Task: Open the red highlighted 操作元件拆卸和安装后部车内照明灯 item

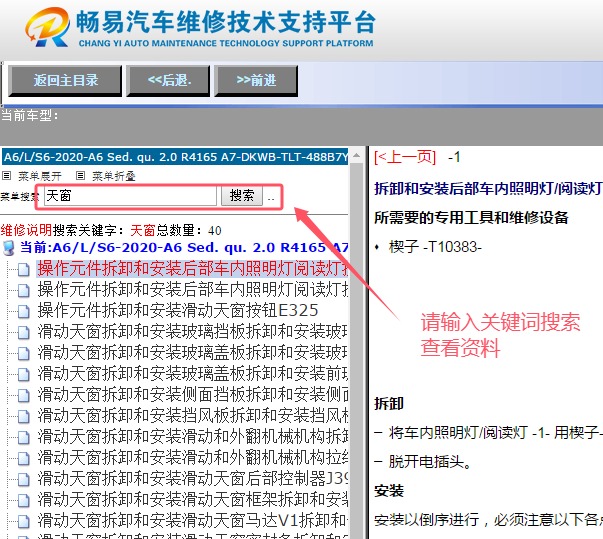Action: click(x=192, y=269)
